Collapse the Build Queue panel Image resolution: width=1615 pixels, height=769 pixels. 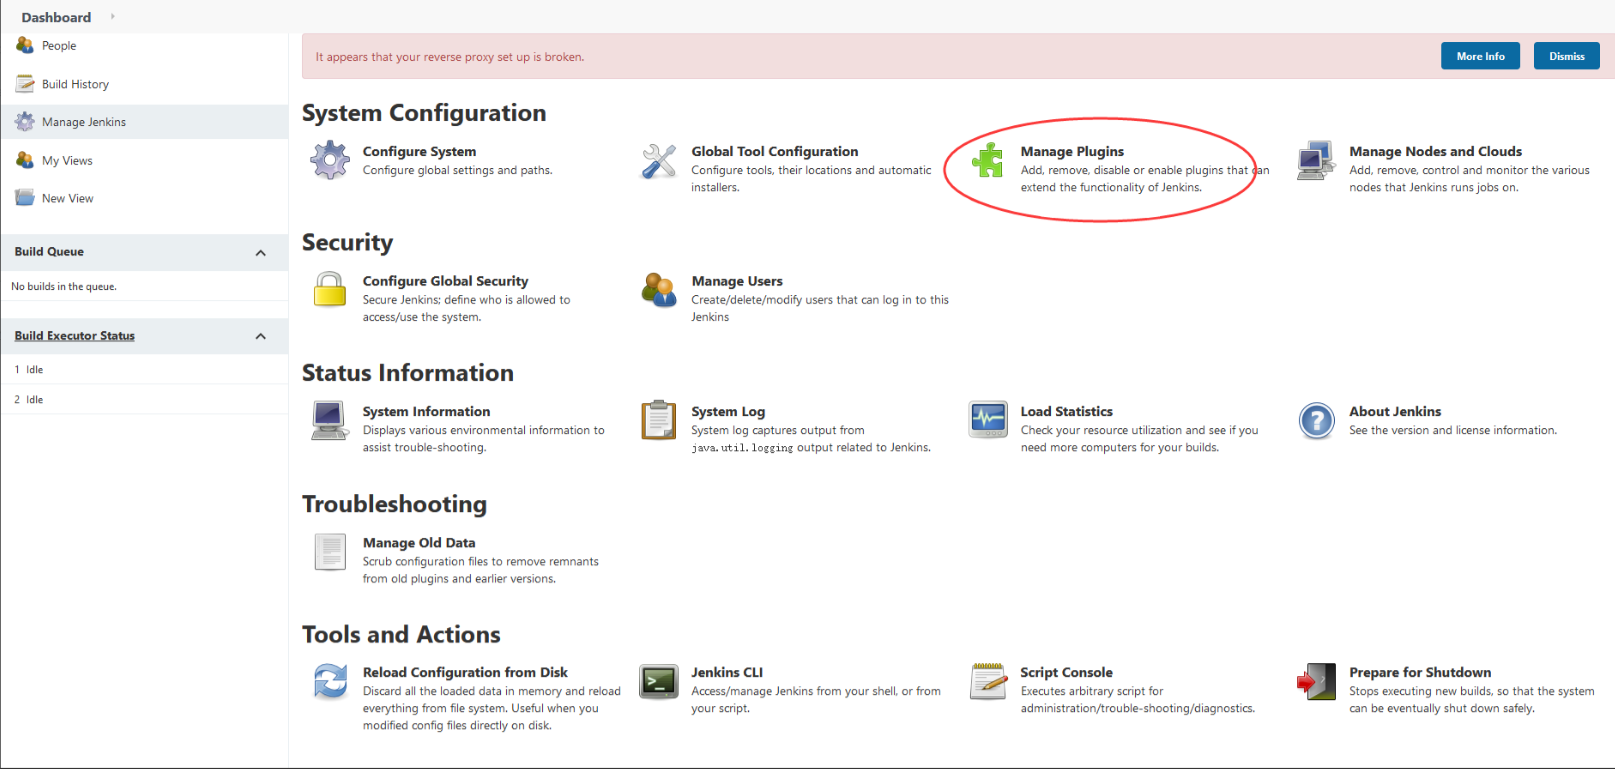click(x=261, y=252)
